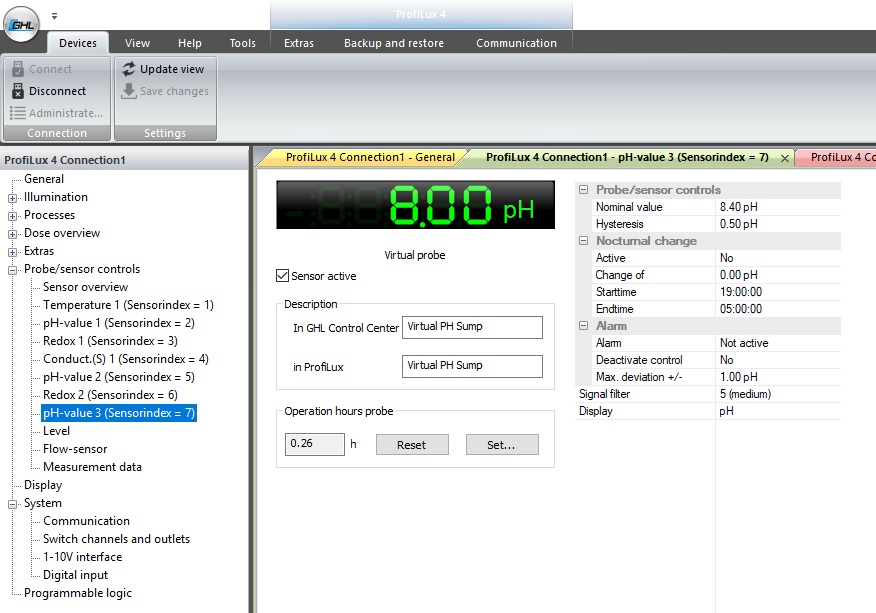
Task: Click the Update view button label
Action: click(172, 69)
